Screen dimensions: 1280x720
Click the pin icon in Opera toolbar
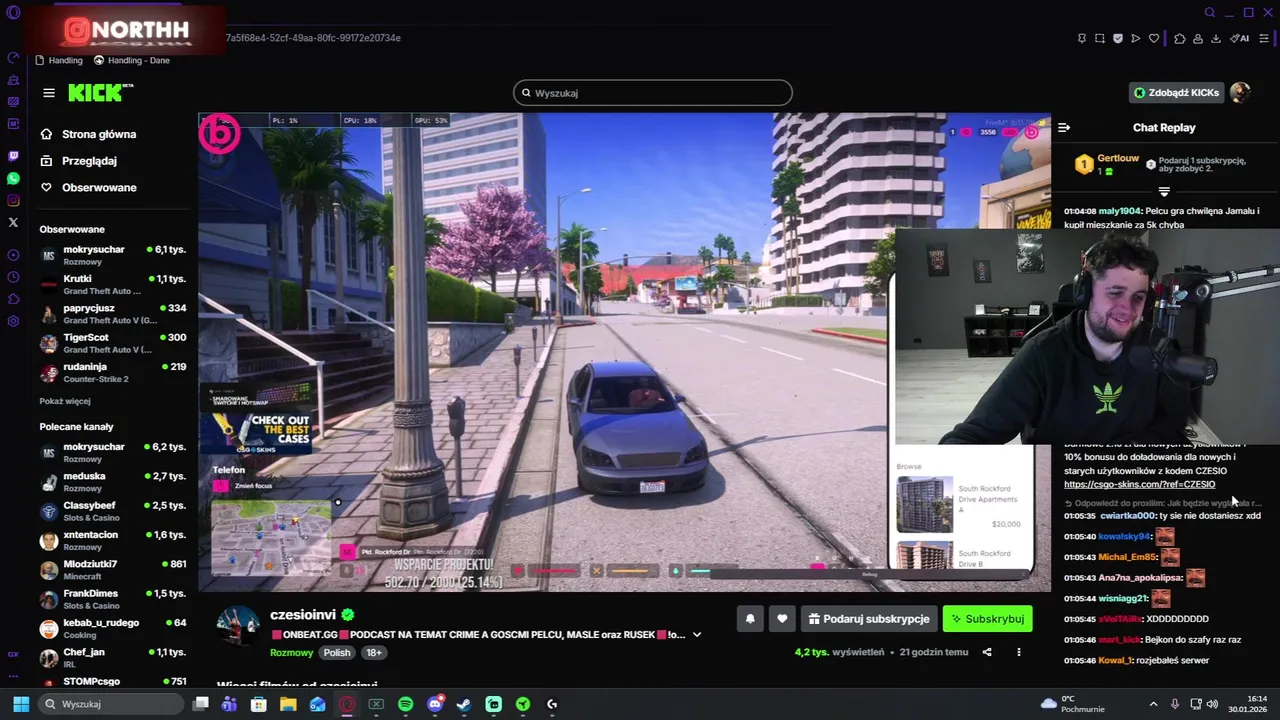tap(1082, 38)
